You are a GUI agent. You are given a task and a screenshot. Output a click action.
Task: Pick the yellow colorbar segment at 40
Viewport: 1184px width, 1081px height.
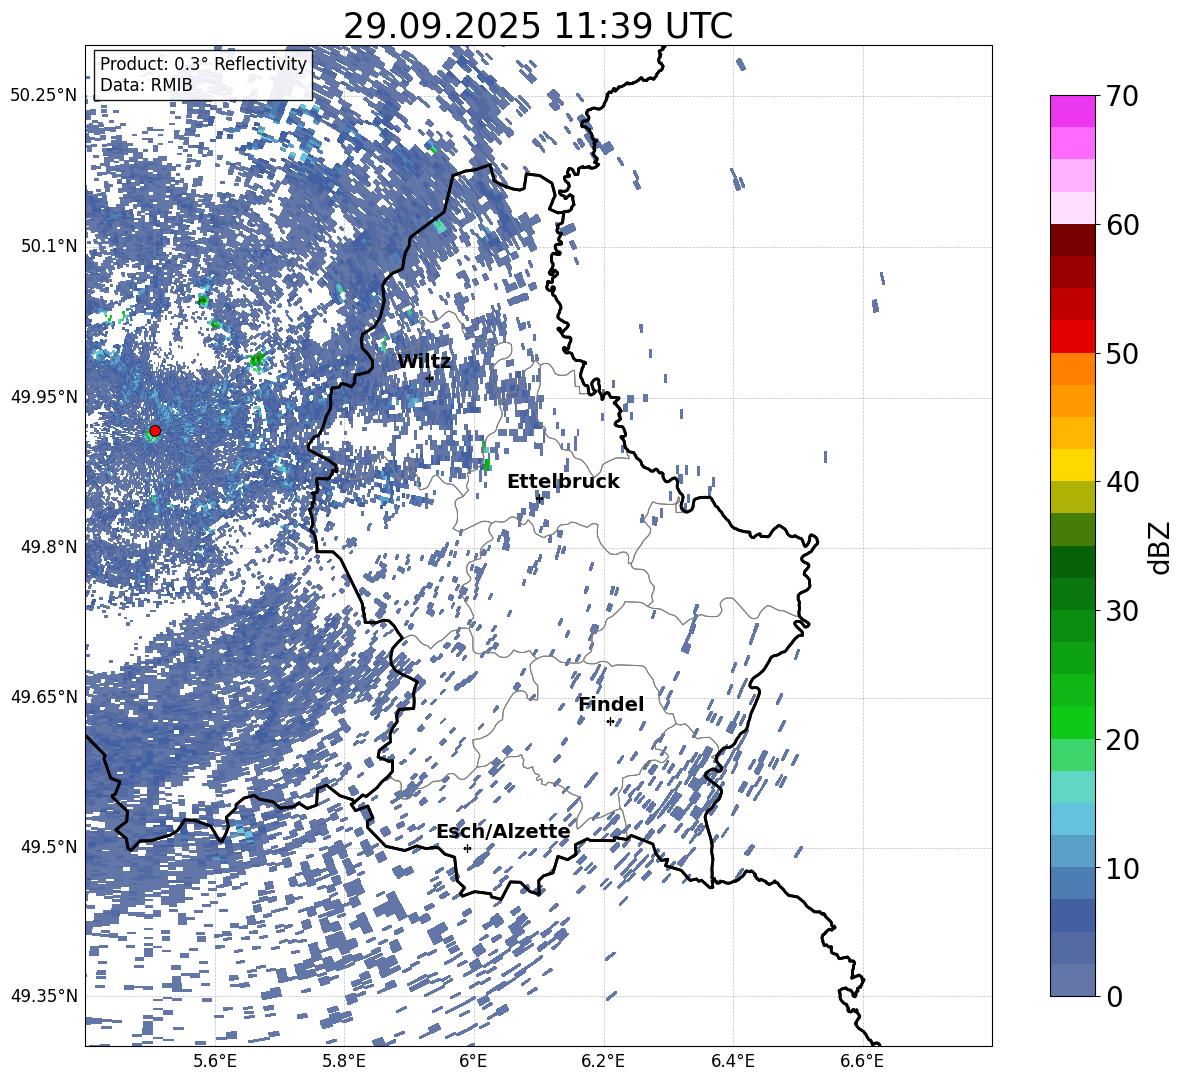(1072, 465)
